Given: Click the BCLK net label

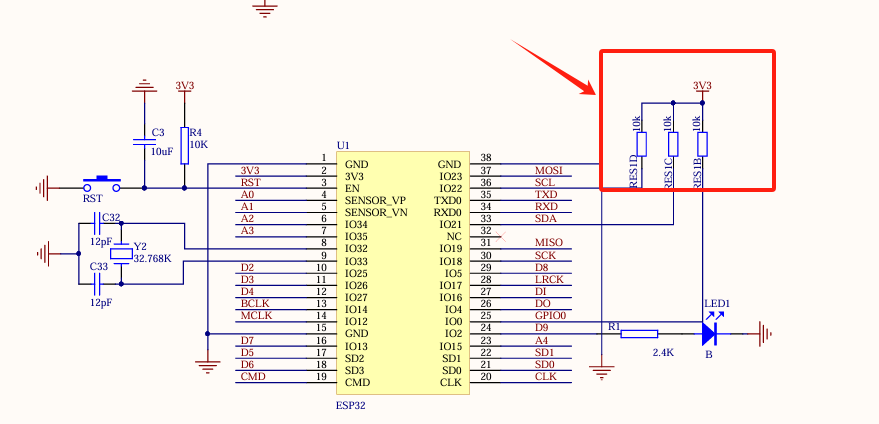Looking at the screenshot, I should (254, 303).
